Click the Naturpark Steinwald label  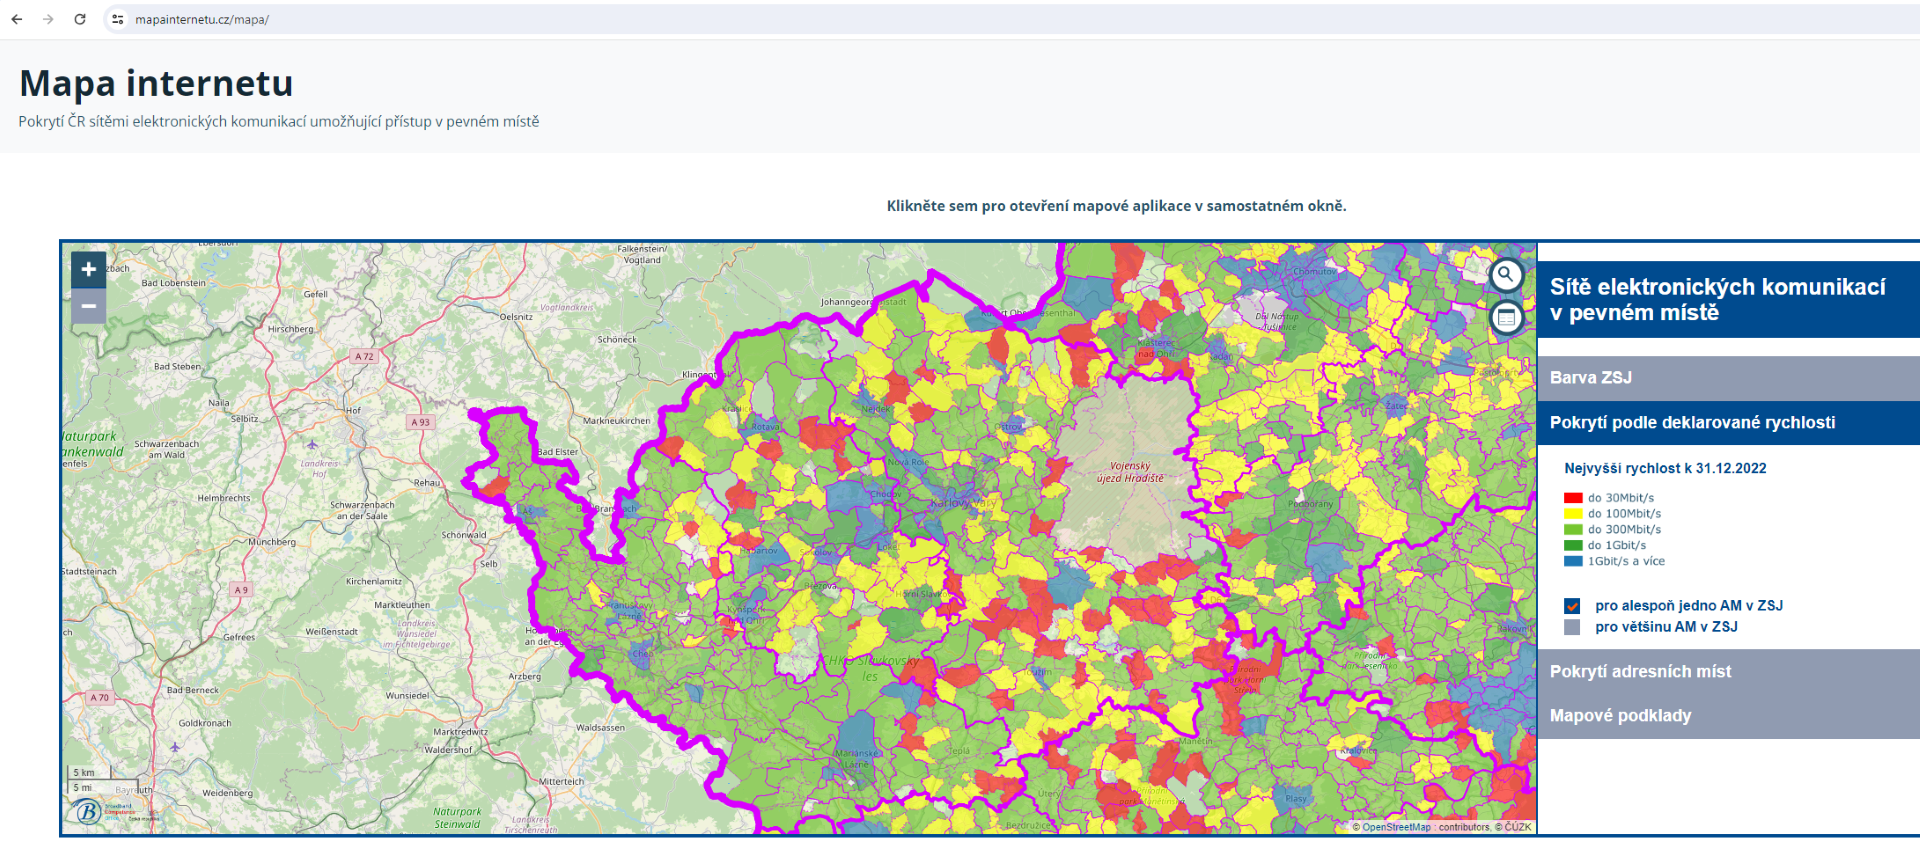pos(457,818)
